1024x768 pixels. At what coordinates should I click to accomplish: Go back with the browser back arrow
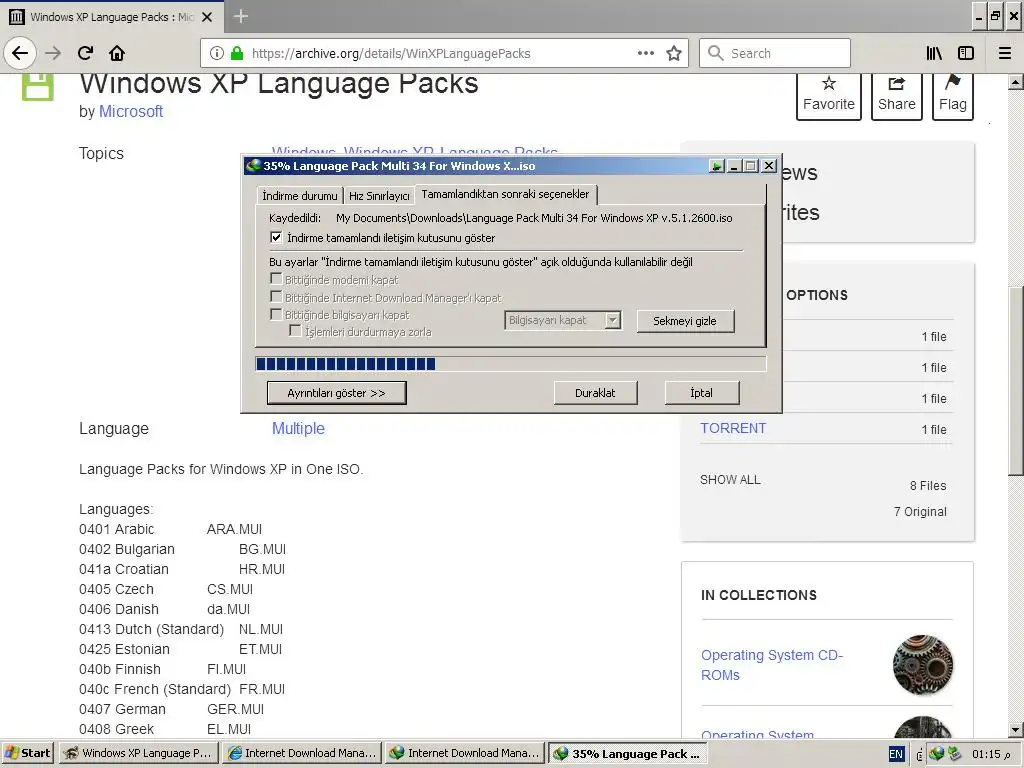coord(20,53)
